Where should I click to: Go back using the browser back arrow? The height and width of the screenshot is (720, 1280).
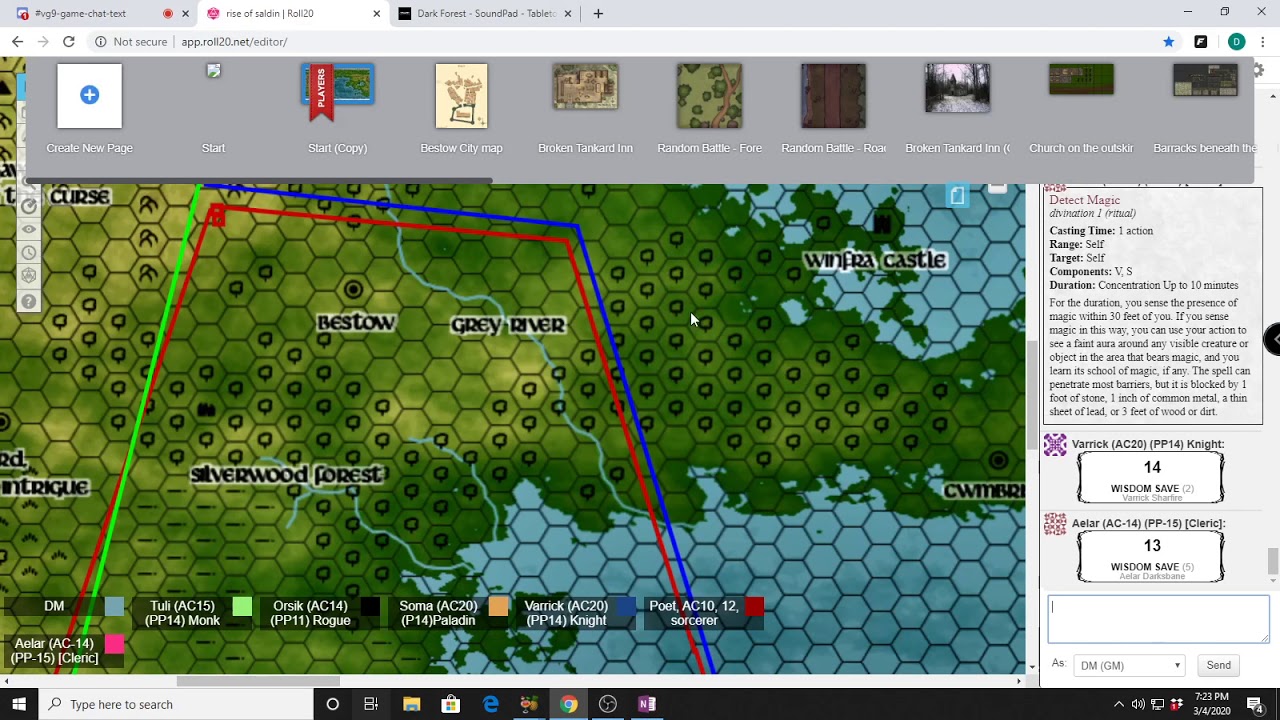(17, 41)
